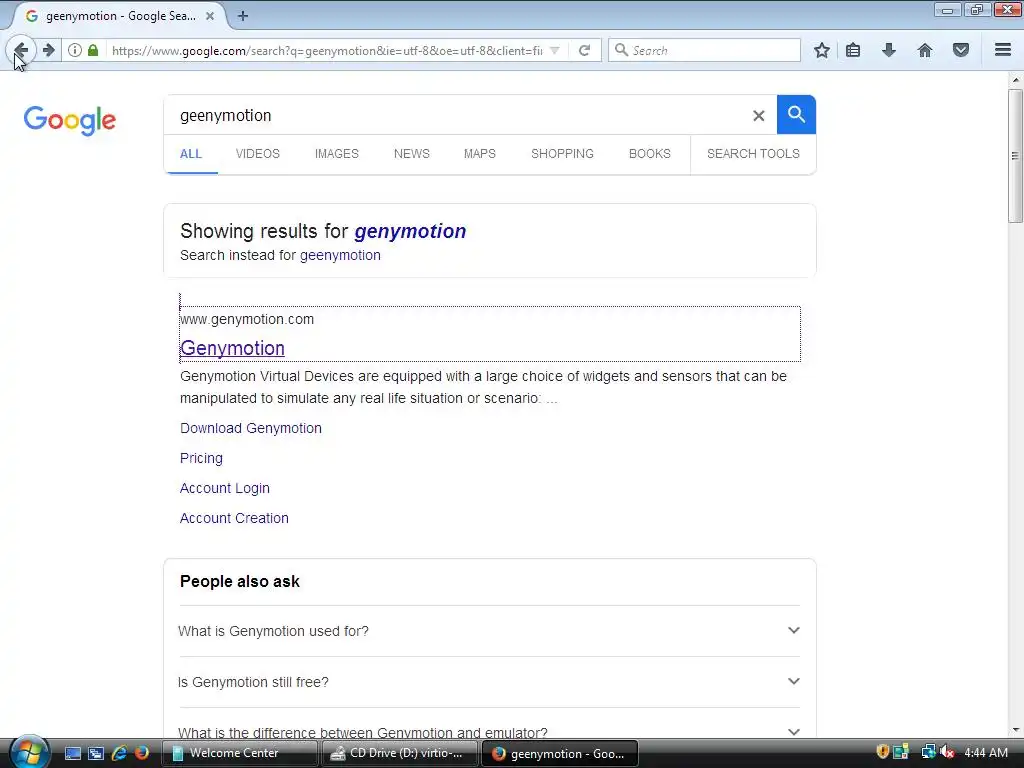Open the Windows Start orb

[29, 753]
